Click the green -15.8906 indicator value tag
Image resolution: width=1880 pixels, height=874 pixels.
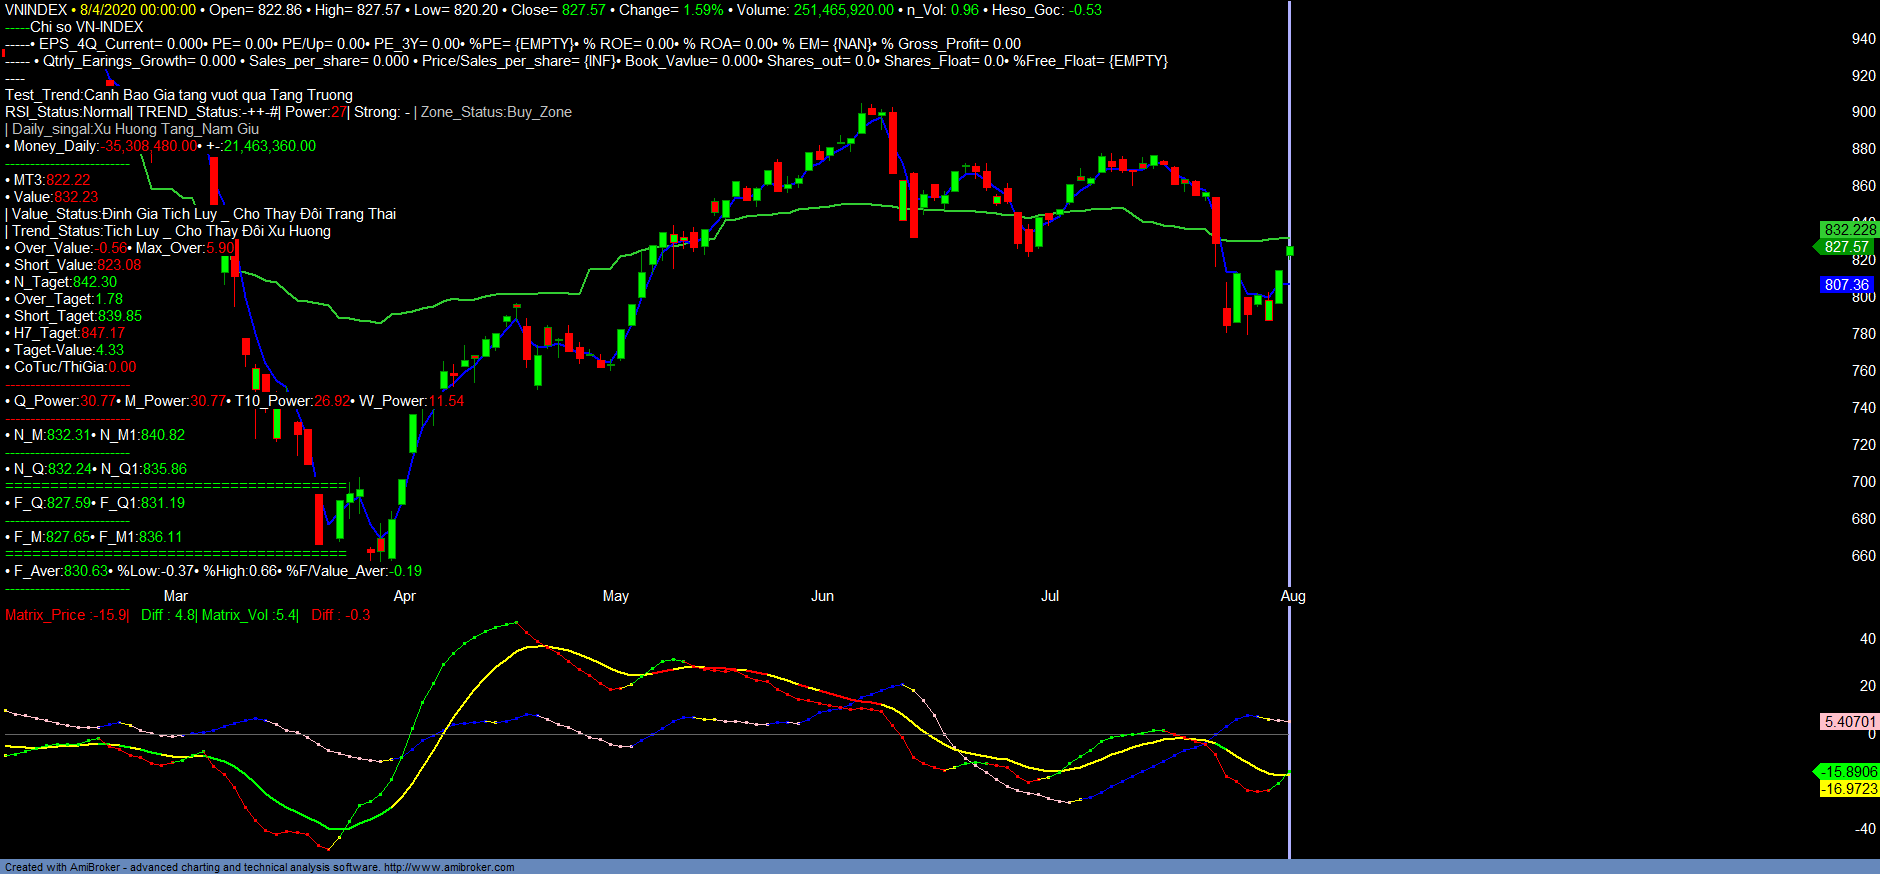[1849, 772]
